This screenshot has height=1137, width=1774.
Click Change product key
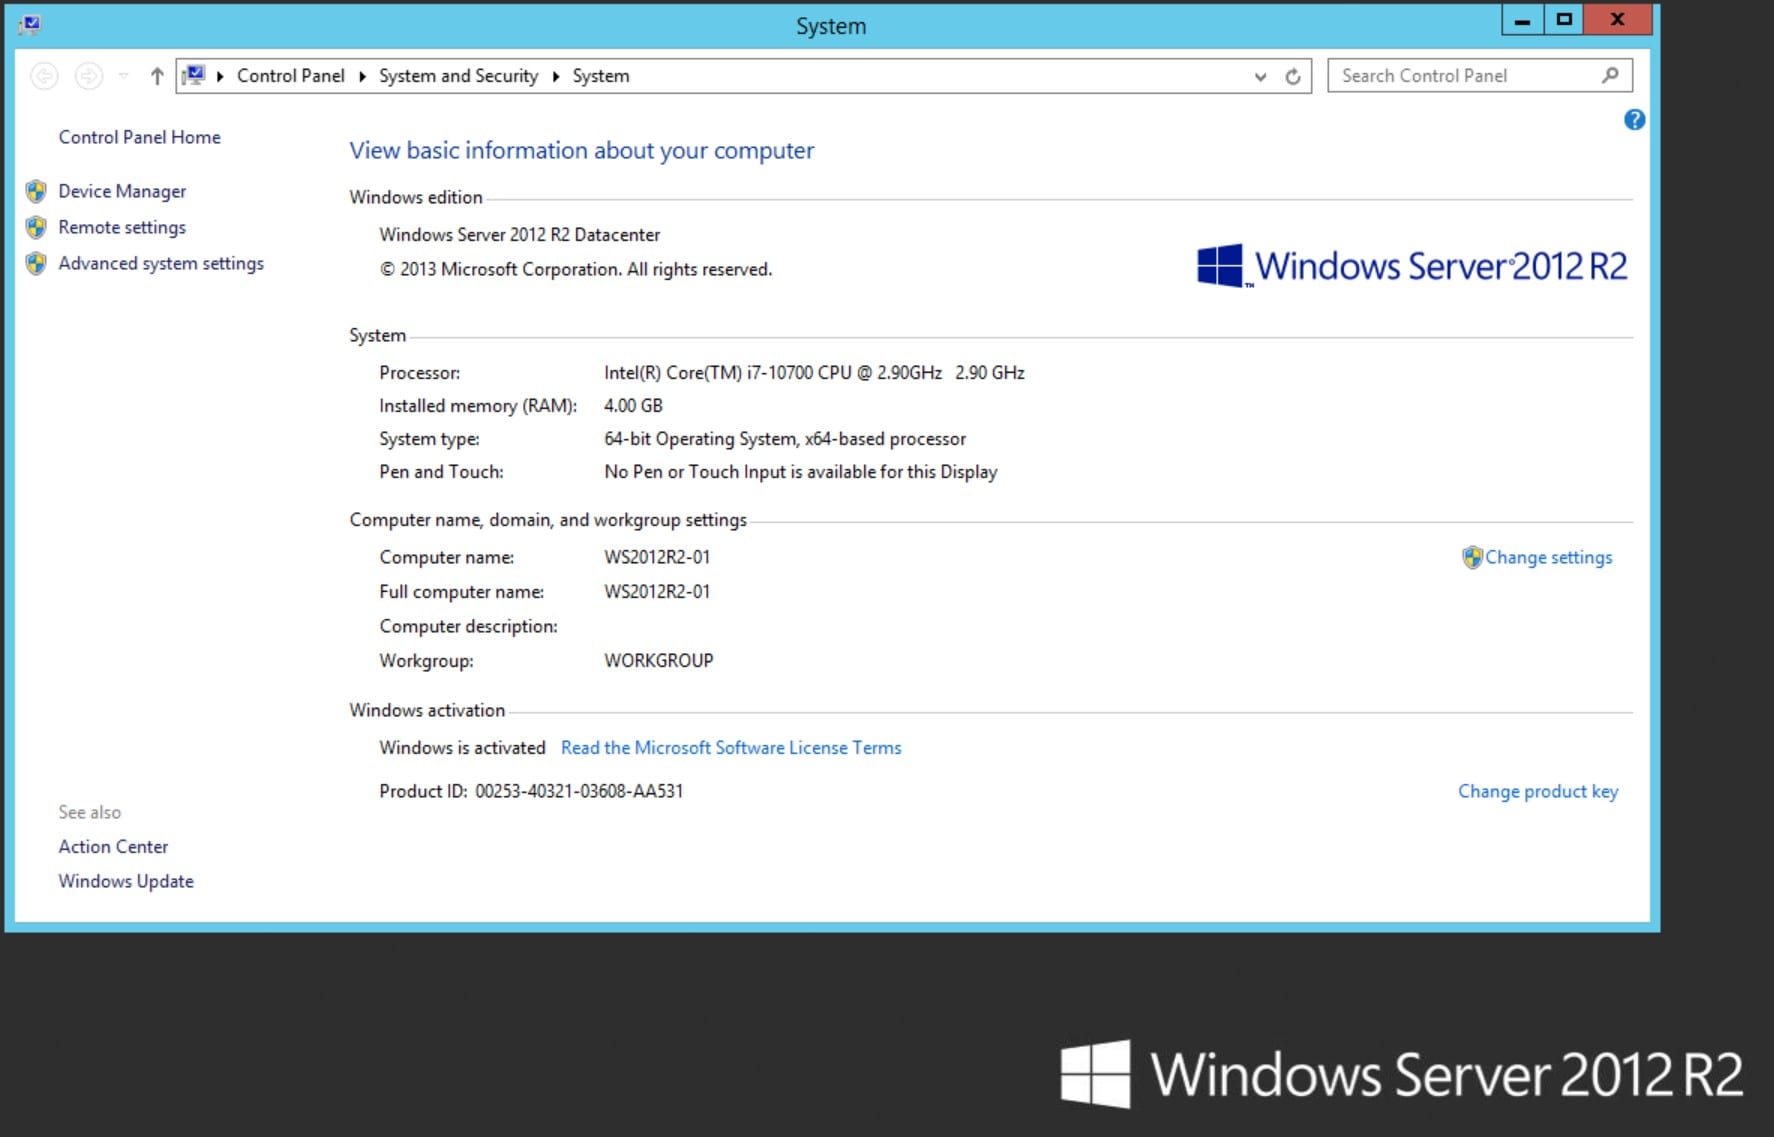pyautogui.click(x=1538, y=791)
